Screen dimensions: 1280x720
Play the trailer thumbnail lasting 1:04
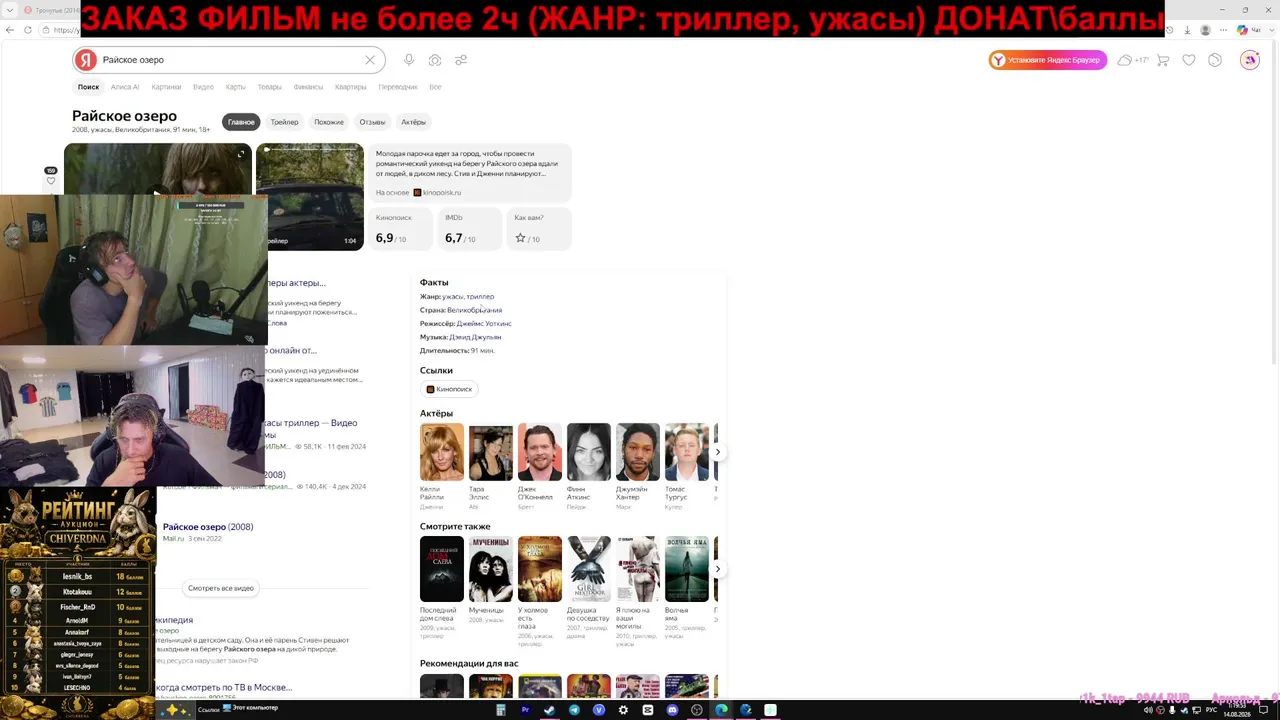pos(310,197)
